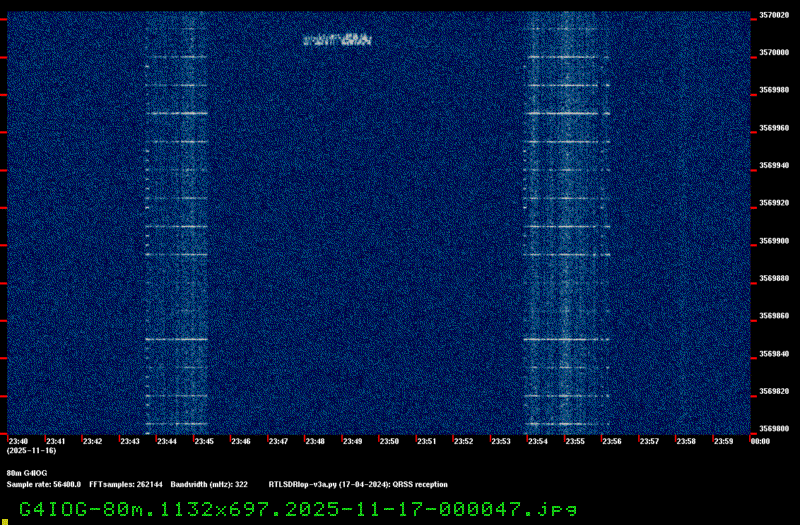
Task: Click the 80m G4IOG station label
Action: click(27, 473)
